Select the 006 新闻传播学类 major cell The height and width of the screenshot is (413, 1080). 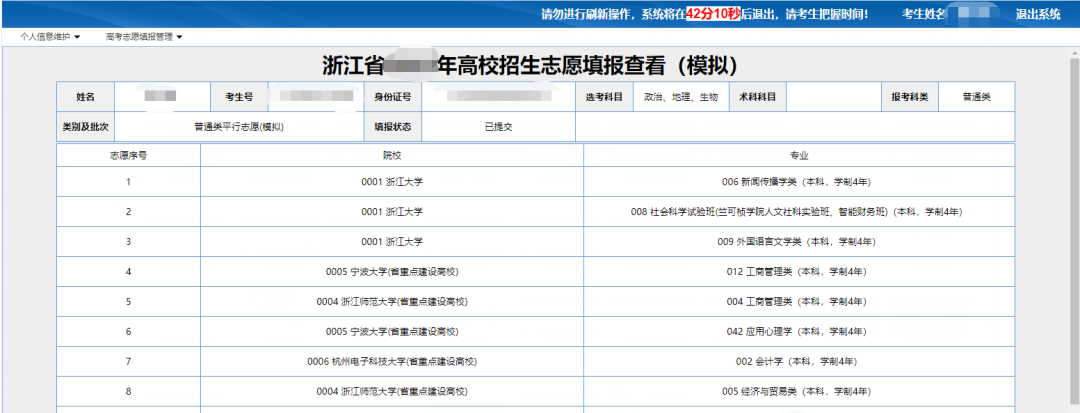(796, 182)
